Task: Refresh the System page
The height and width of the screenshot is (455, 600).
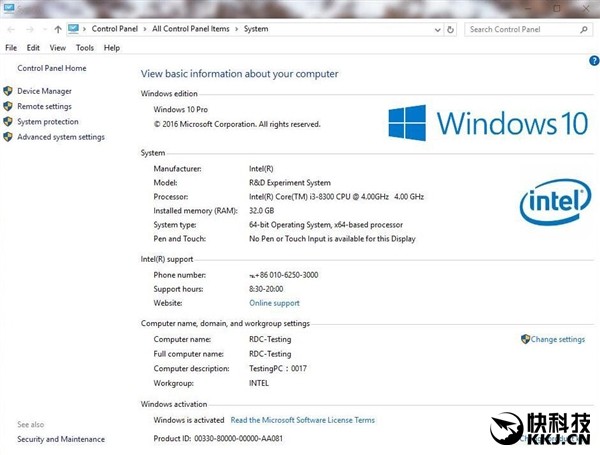Action: pyautogui.click(x=450, y=29)
